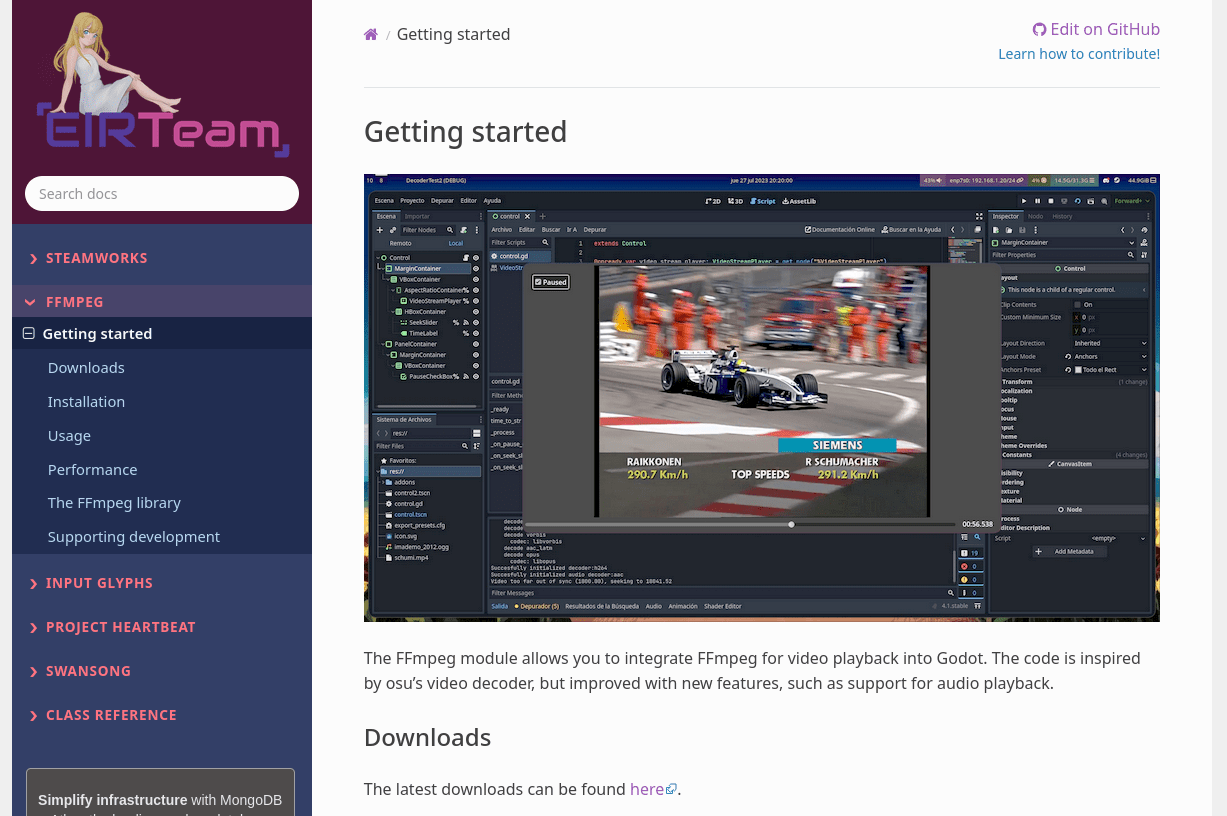Focus the Search docs field

tap(162, 194)
